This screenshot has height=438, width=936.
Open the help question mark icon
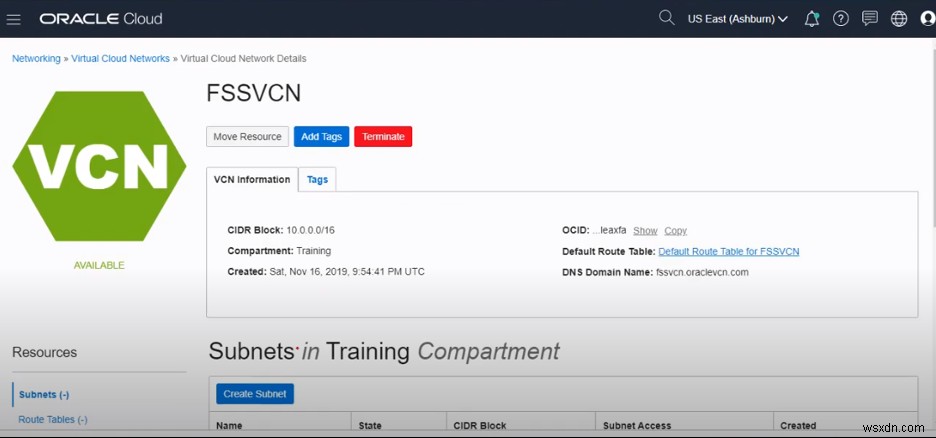[x=840, y=19]
